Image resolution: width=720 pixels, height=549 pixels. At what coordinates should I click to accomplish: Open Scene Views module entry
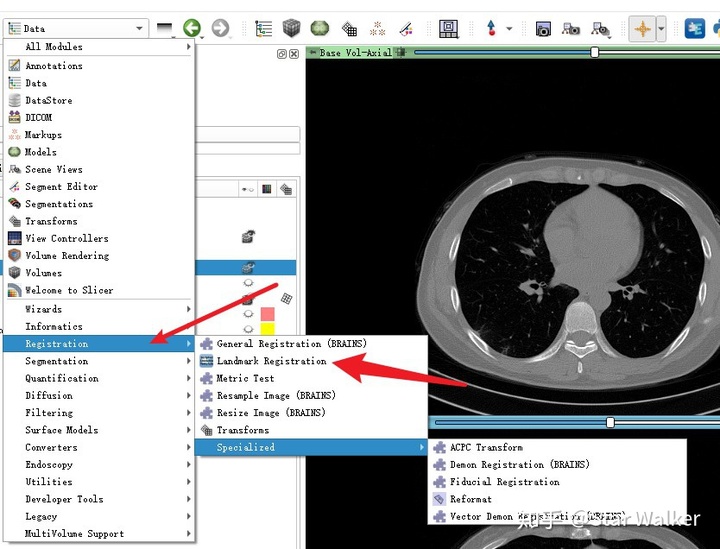coord(99,169)
